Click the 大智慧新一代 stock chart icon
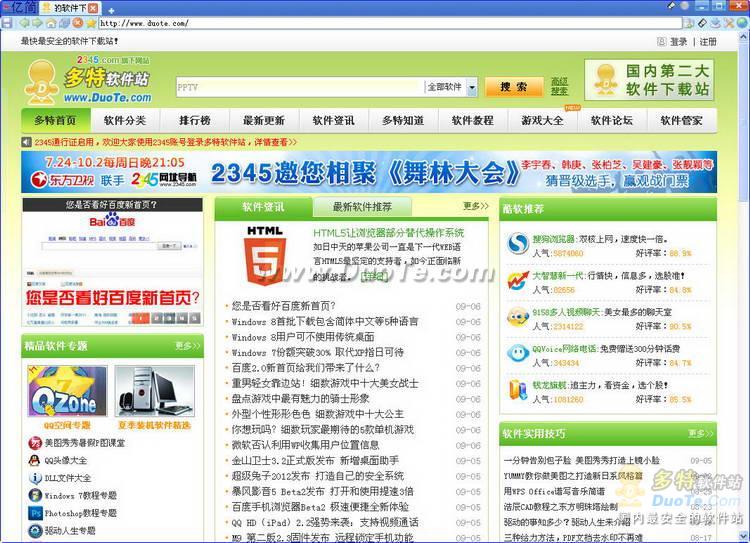The height and width of the screenshot is (543, 750). (518, 281)
